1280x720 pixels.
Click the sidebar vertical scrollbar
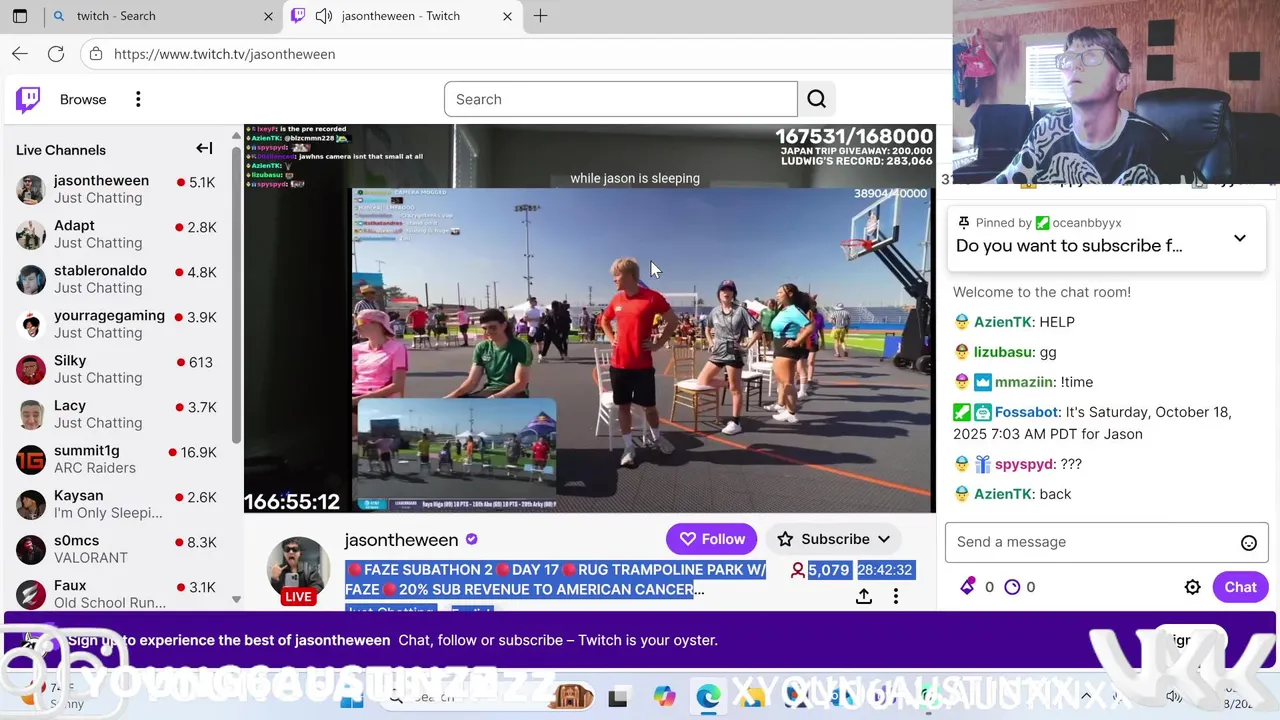[x=236, y=297]
